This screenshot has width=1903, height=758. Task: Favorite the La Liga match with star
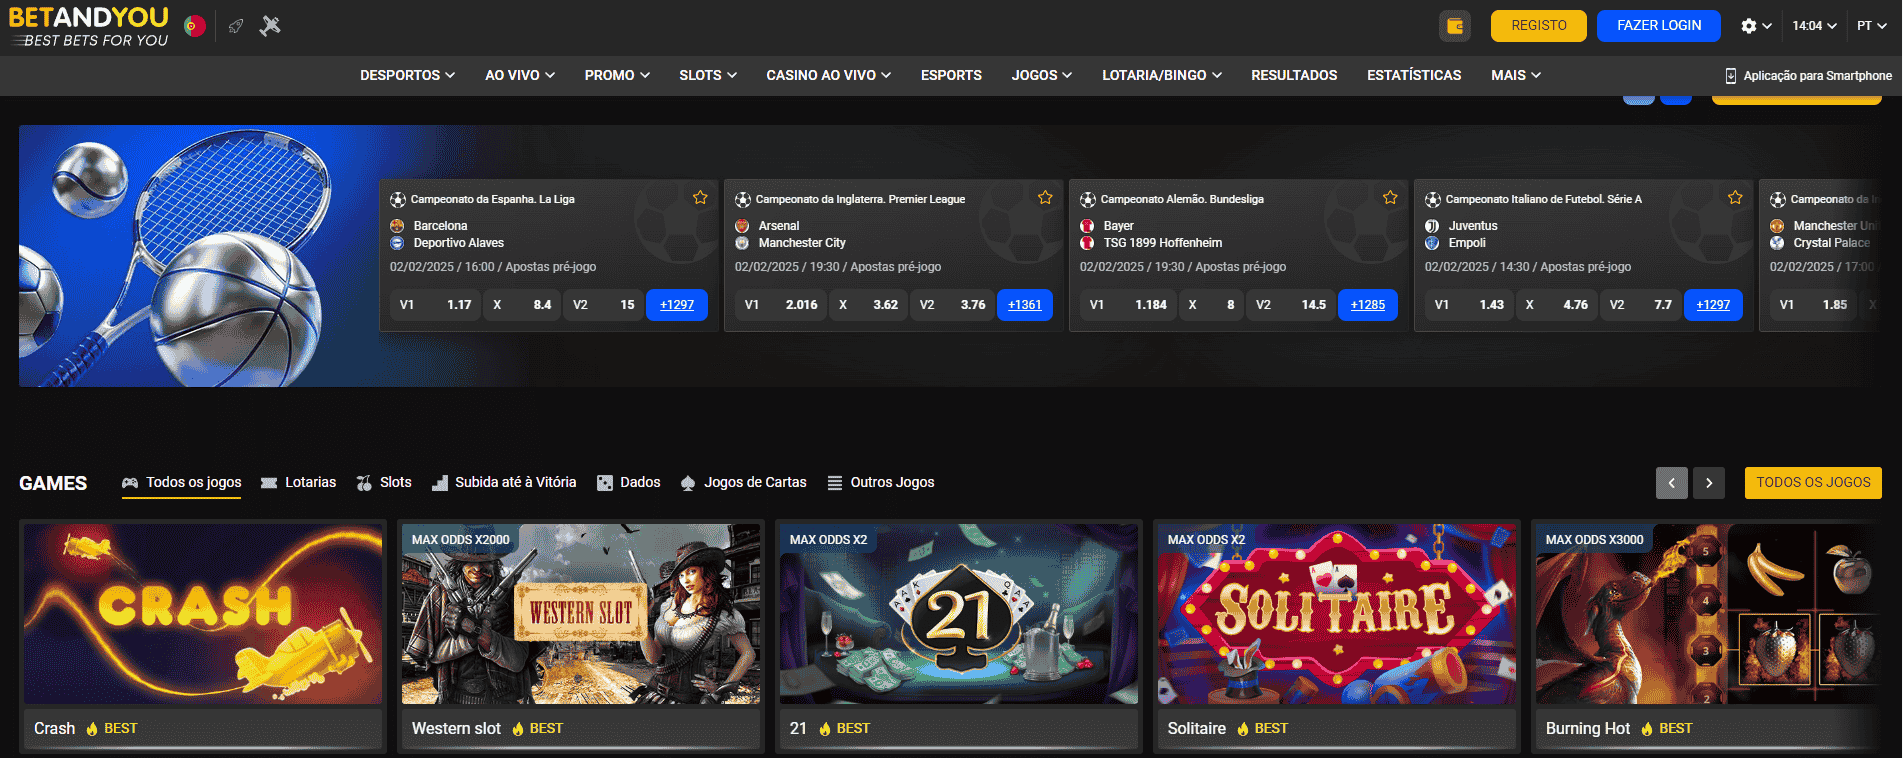700,198
